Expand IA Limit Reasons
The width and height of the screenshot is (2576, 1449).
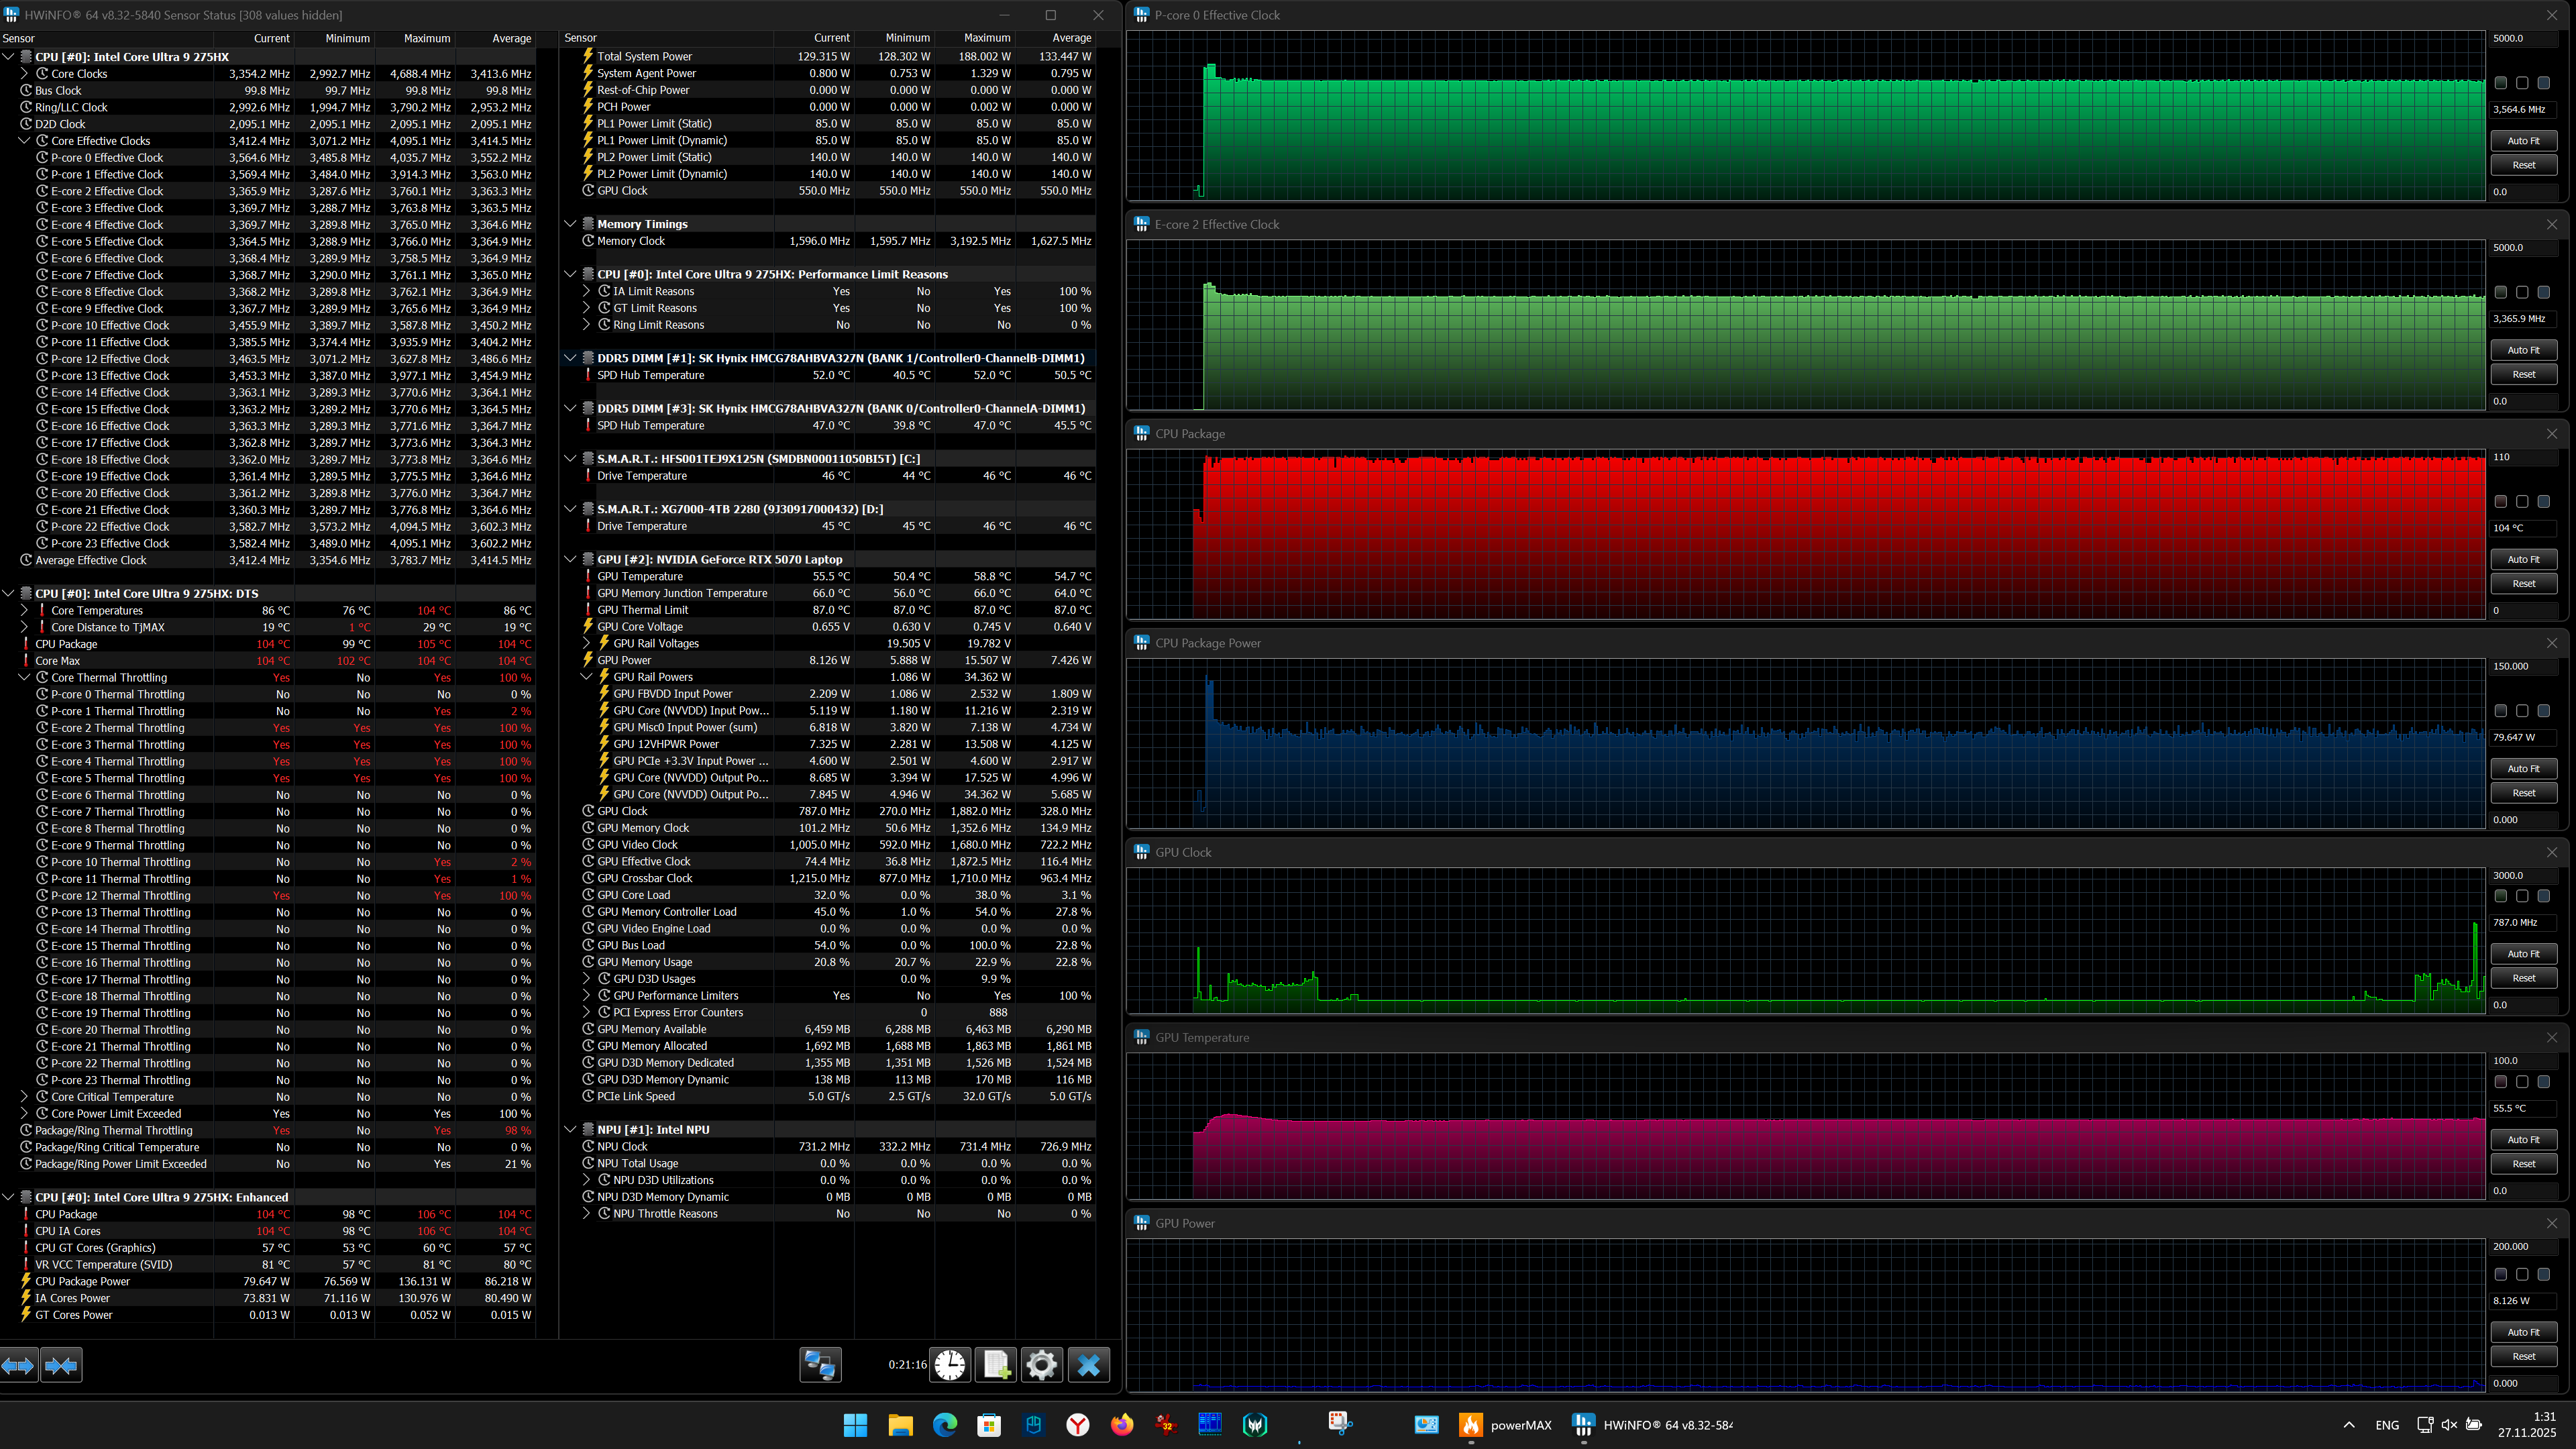coord(588,292)
